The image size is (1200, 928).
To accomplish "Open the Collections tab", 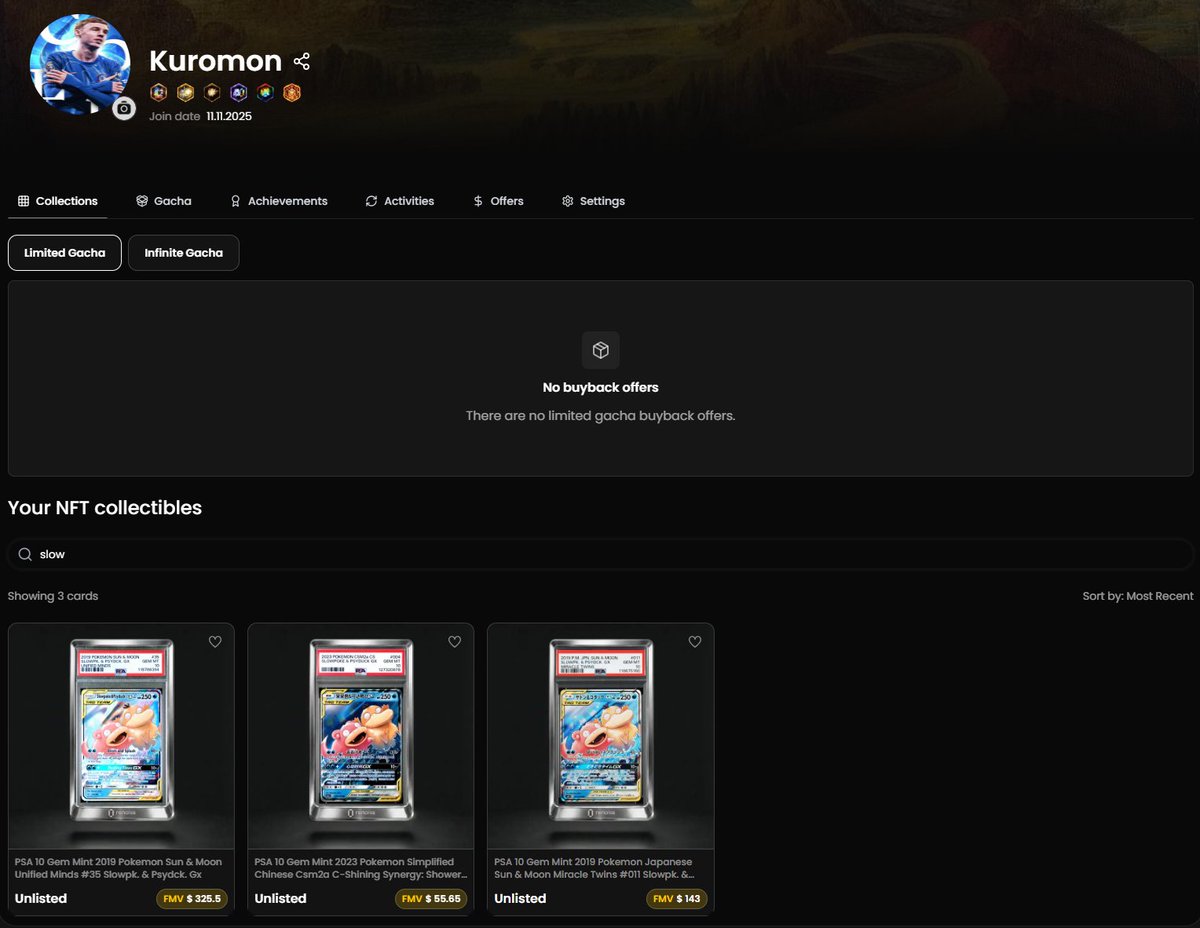I will click(58, 201).
